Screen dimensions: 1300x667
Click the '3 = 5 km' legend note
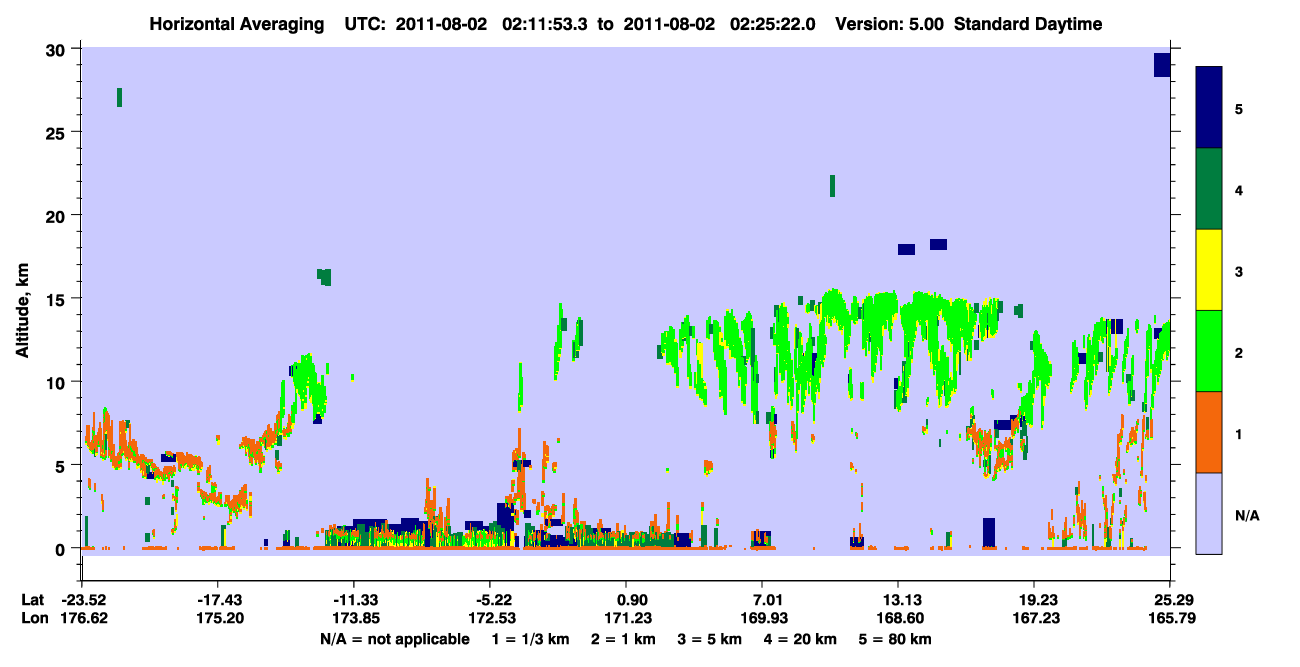[710, 639]
